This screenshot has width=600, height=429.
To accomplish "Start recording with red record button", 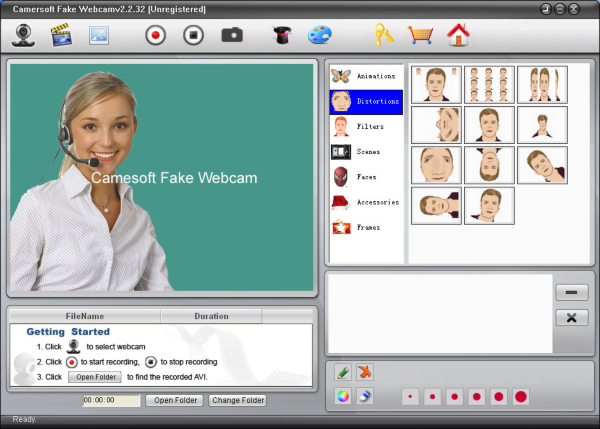I will click(x=155, y=35).
